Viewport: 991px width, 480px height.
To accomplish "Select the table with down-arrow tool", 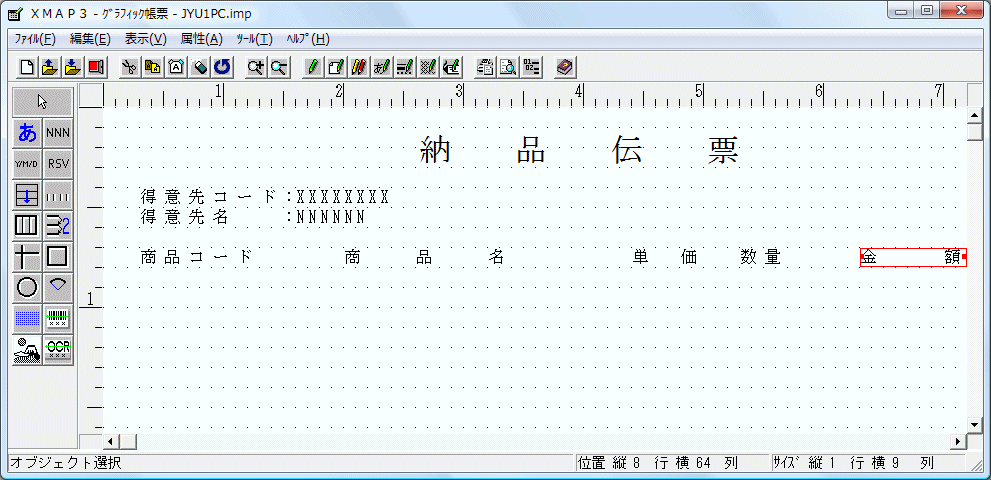I will tap(28, 195).
